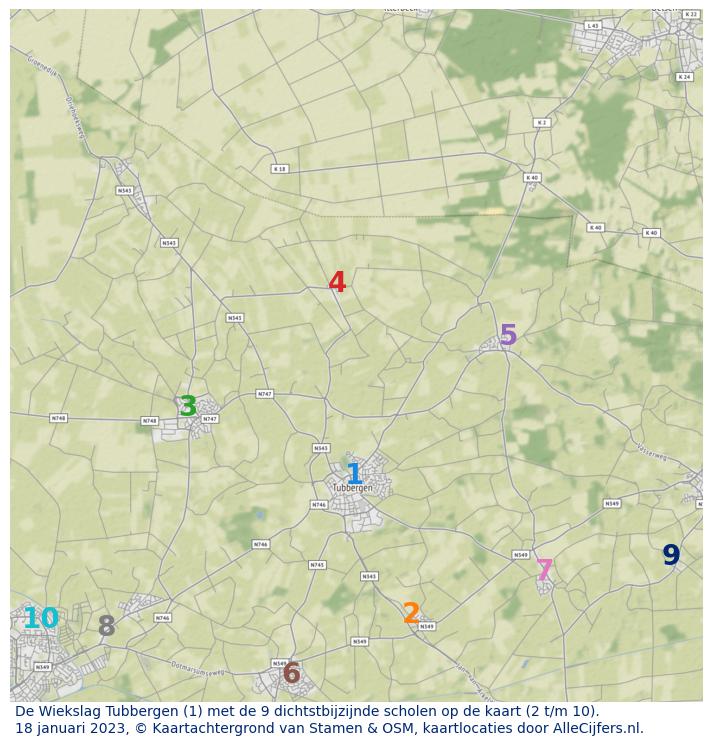Viewport: 712px width, 745px height.
Task: Click the dark navy marker number 9
Action: (x=671, y=555)
